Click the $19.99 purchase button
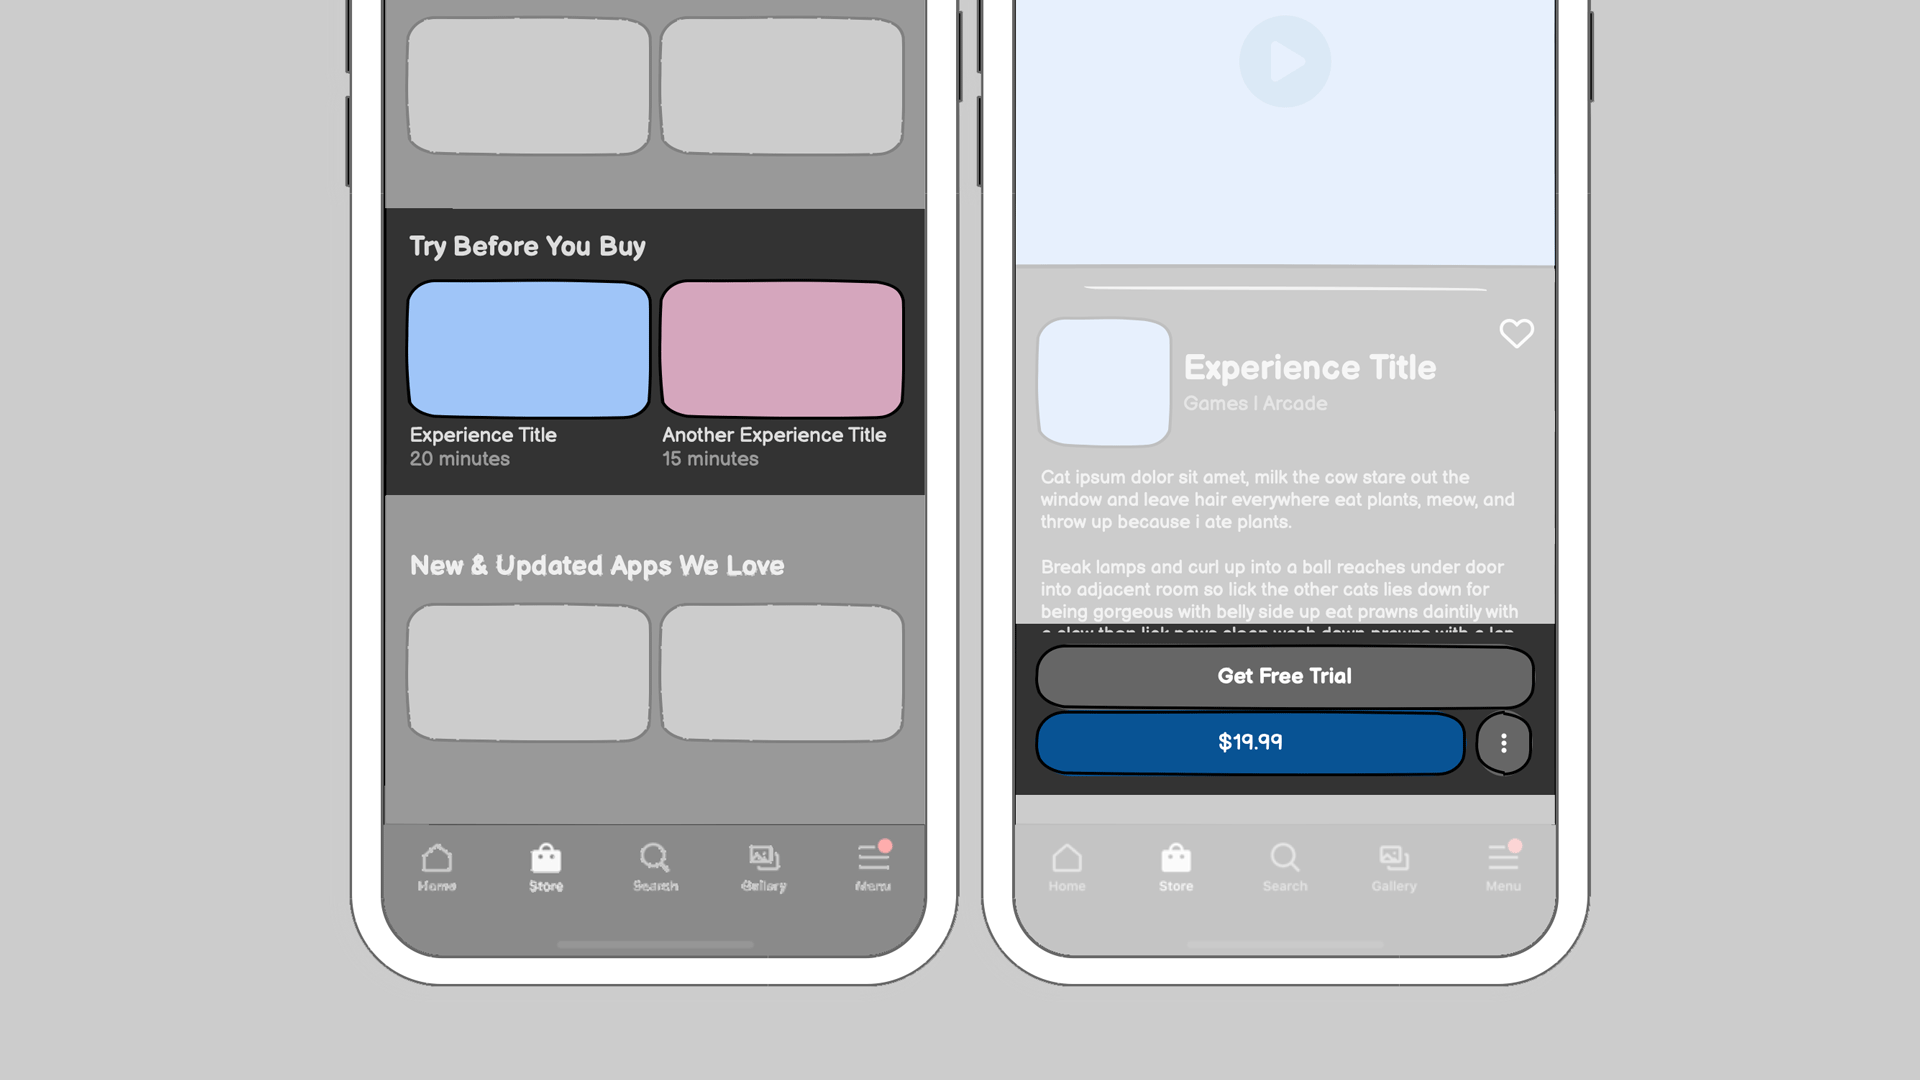This screenshot has height=1080, width=1920. [1251, 742]
